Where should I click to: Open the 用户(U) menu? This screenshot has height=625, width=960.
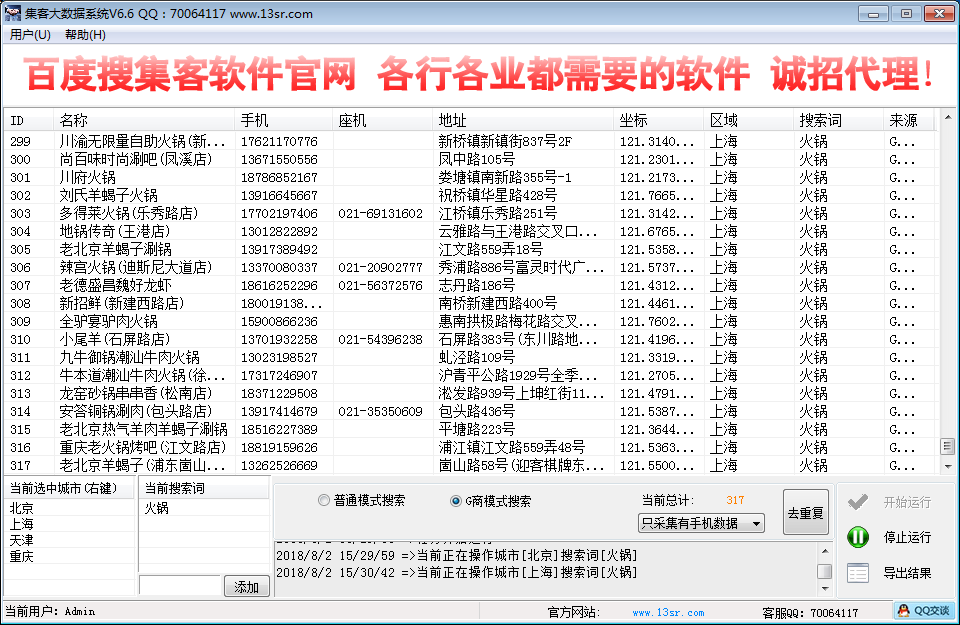(x=30, y=35)
